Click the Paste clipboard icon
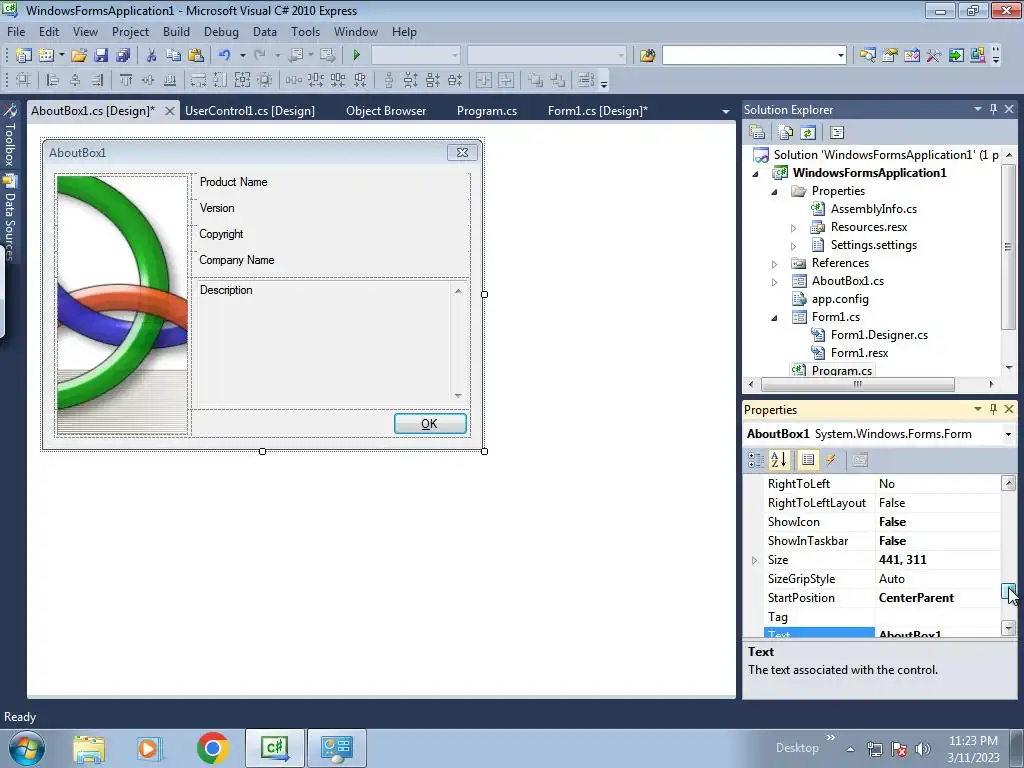This screenshot has width=1024, height=768. (x=195, y=56)
